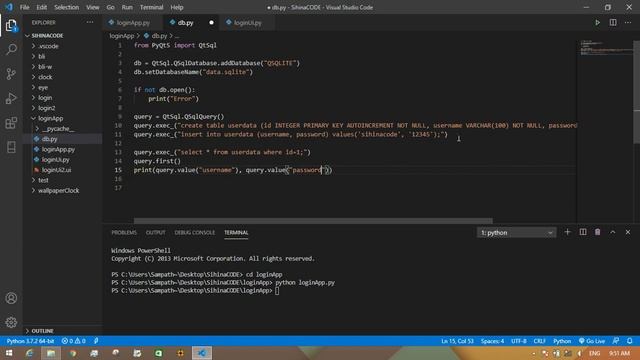Viewport: 640px width, 360px height.
Task: Expand the OUTLINE section
Action: tap(42, 331)
